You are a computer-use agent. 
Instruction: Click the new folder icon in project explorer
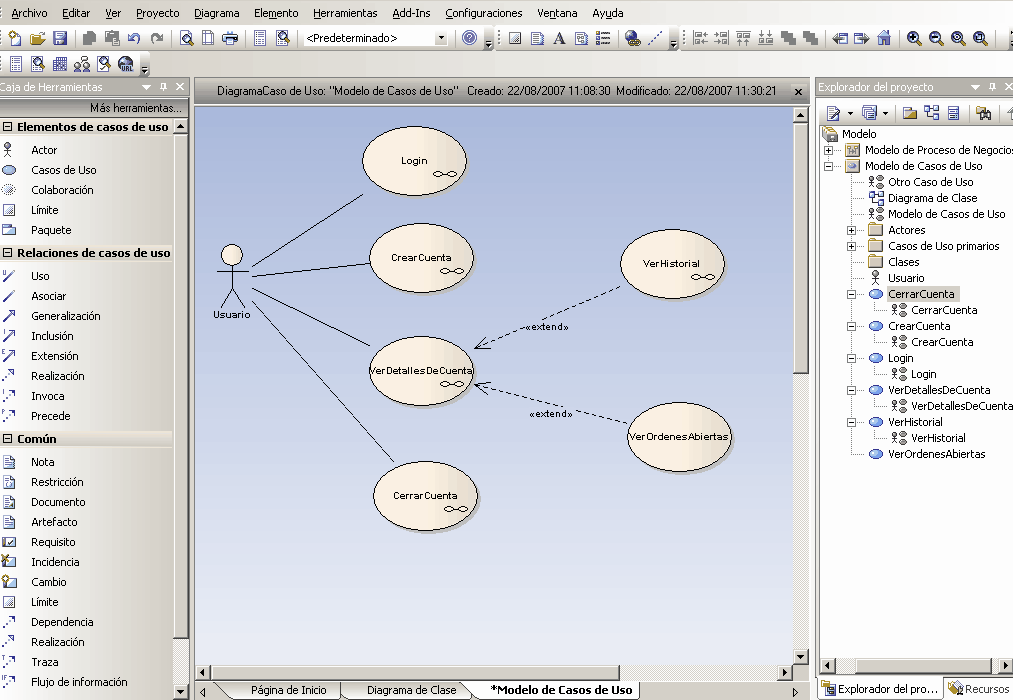click(910, 114)
